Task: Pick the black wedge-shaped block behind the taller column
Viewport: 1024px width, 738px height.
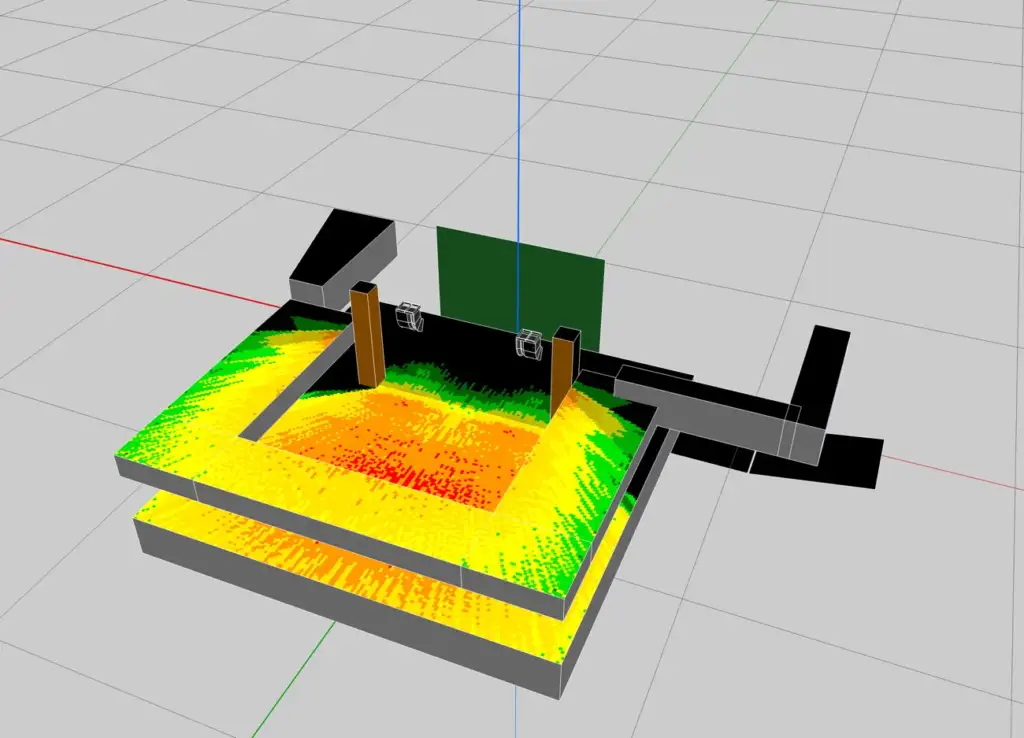Action: 343,258
